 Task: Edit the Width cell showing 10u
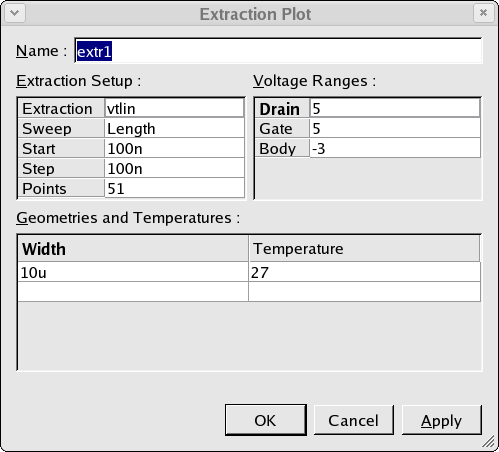point(133,272)
